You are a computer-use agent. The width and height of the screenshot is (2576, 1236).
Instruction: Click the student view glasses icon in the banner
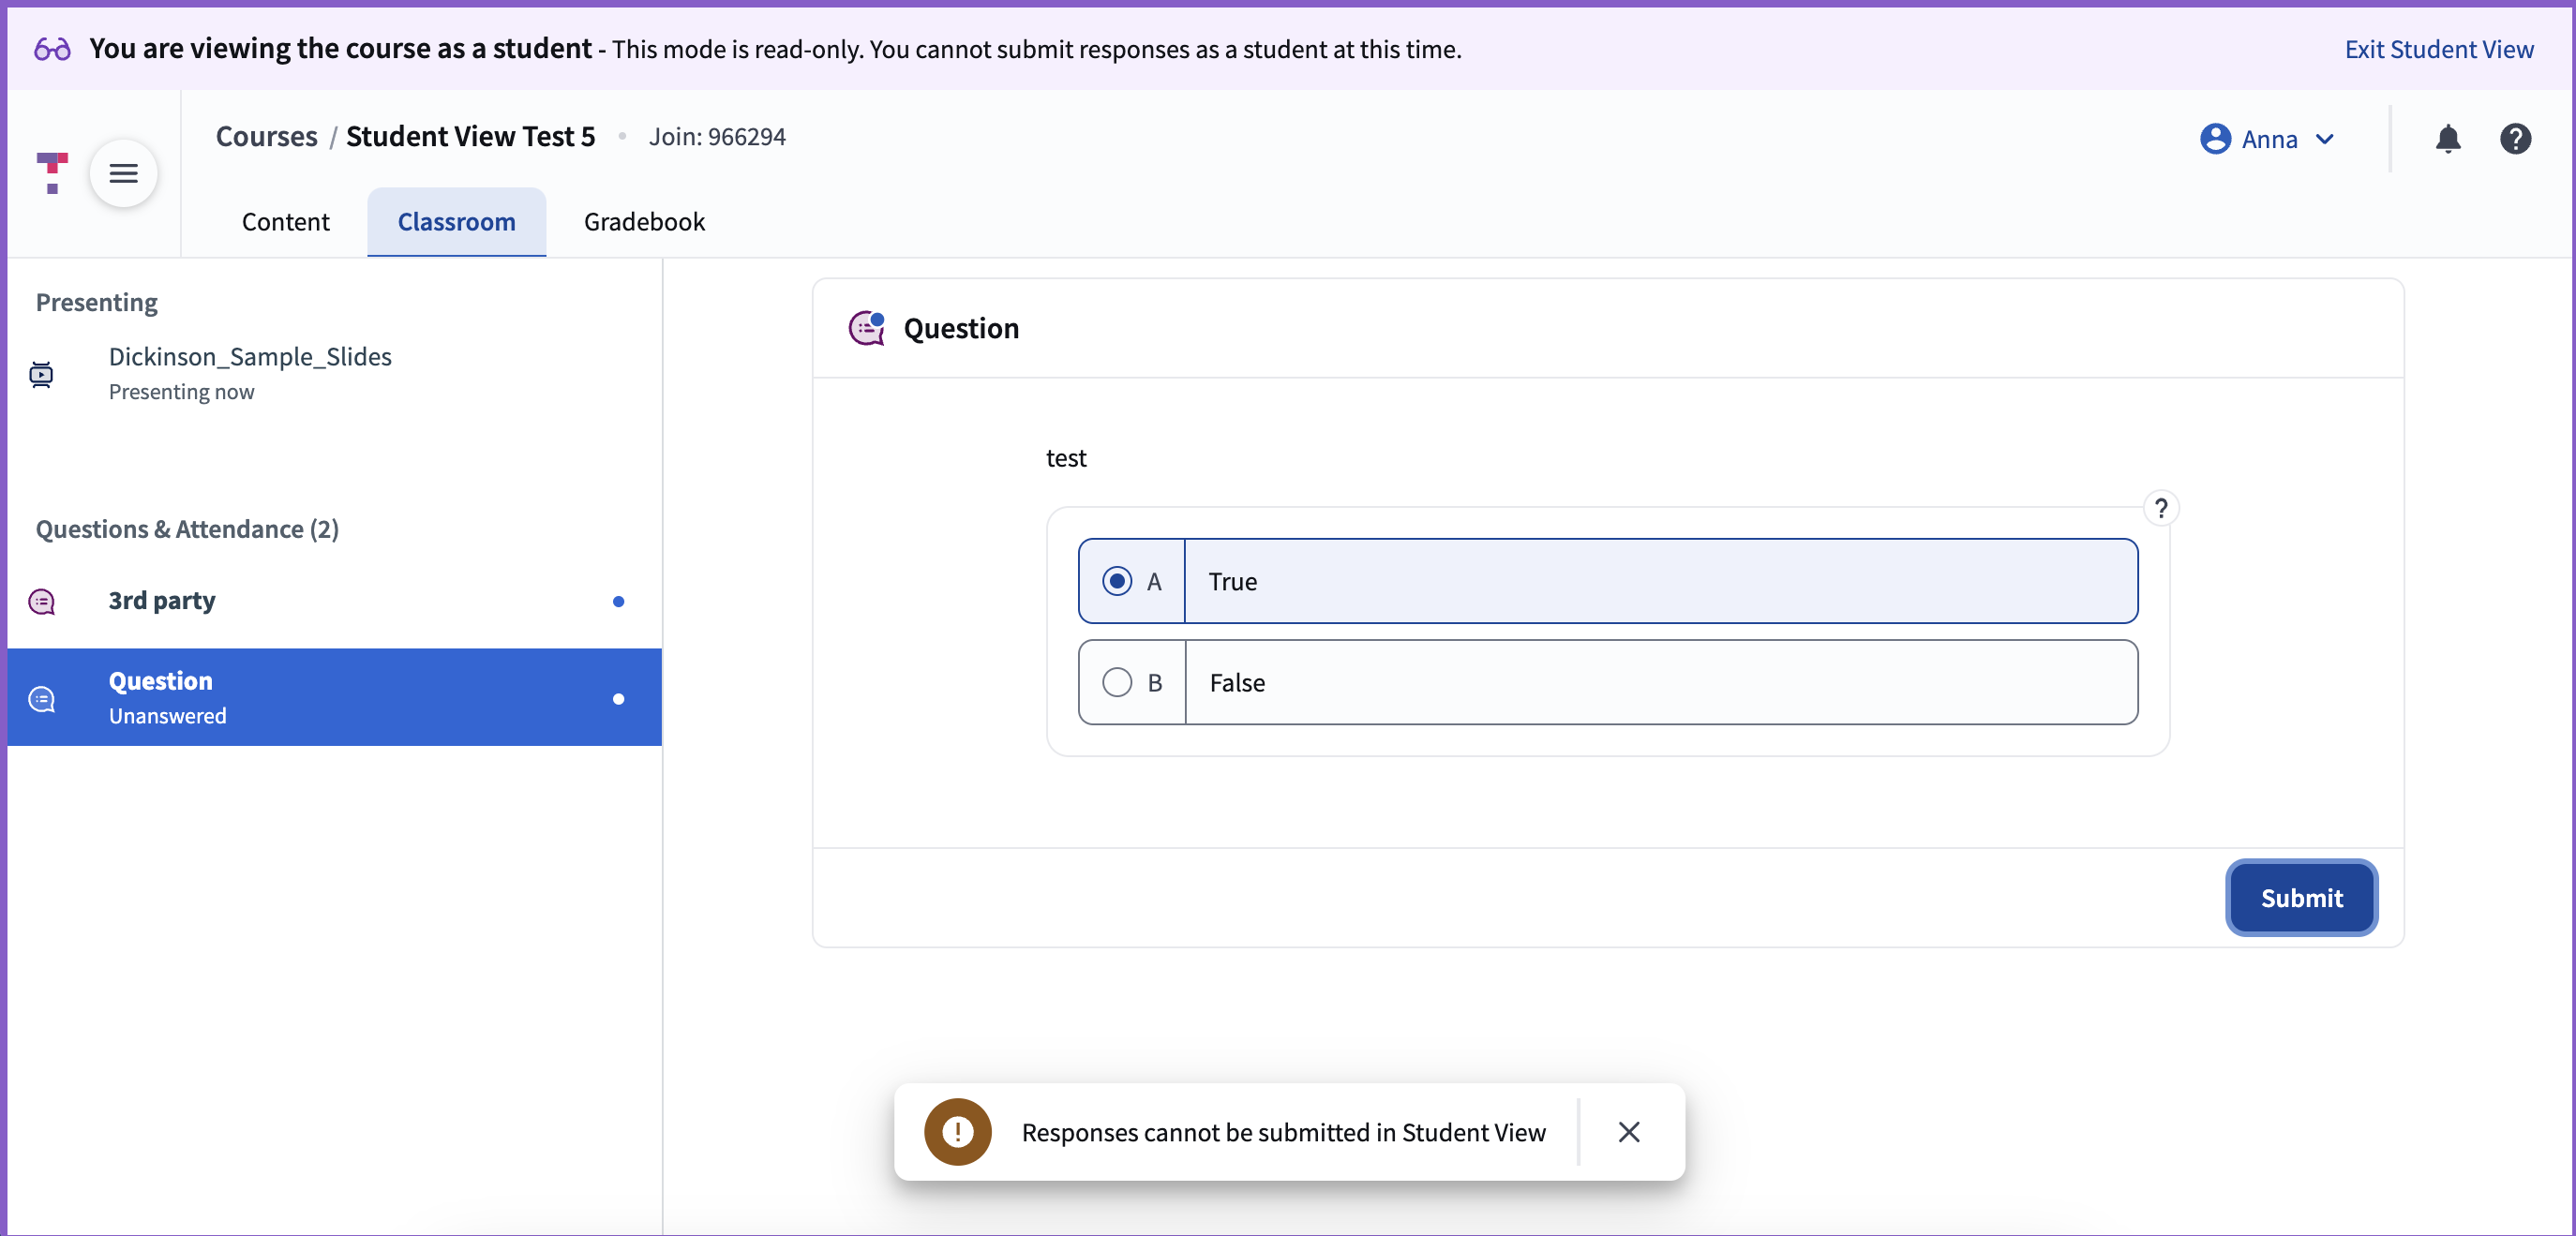(49, 49)
